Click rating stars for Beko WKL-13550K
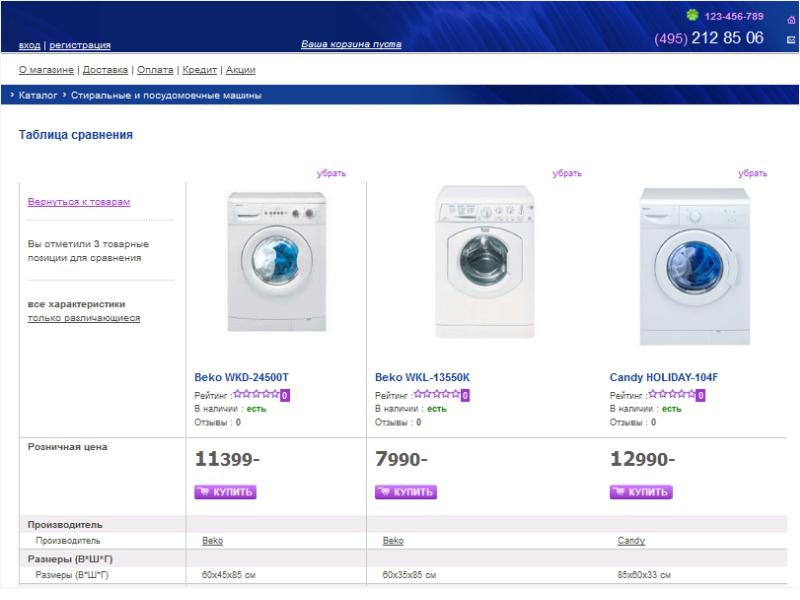Viewport: 800px width, 600px height. tap(436, 394)
